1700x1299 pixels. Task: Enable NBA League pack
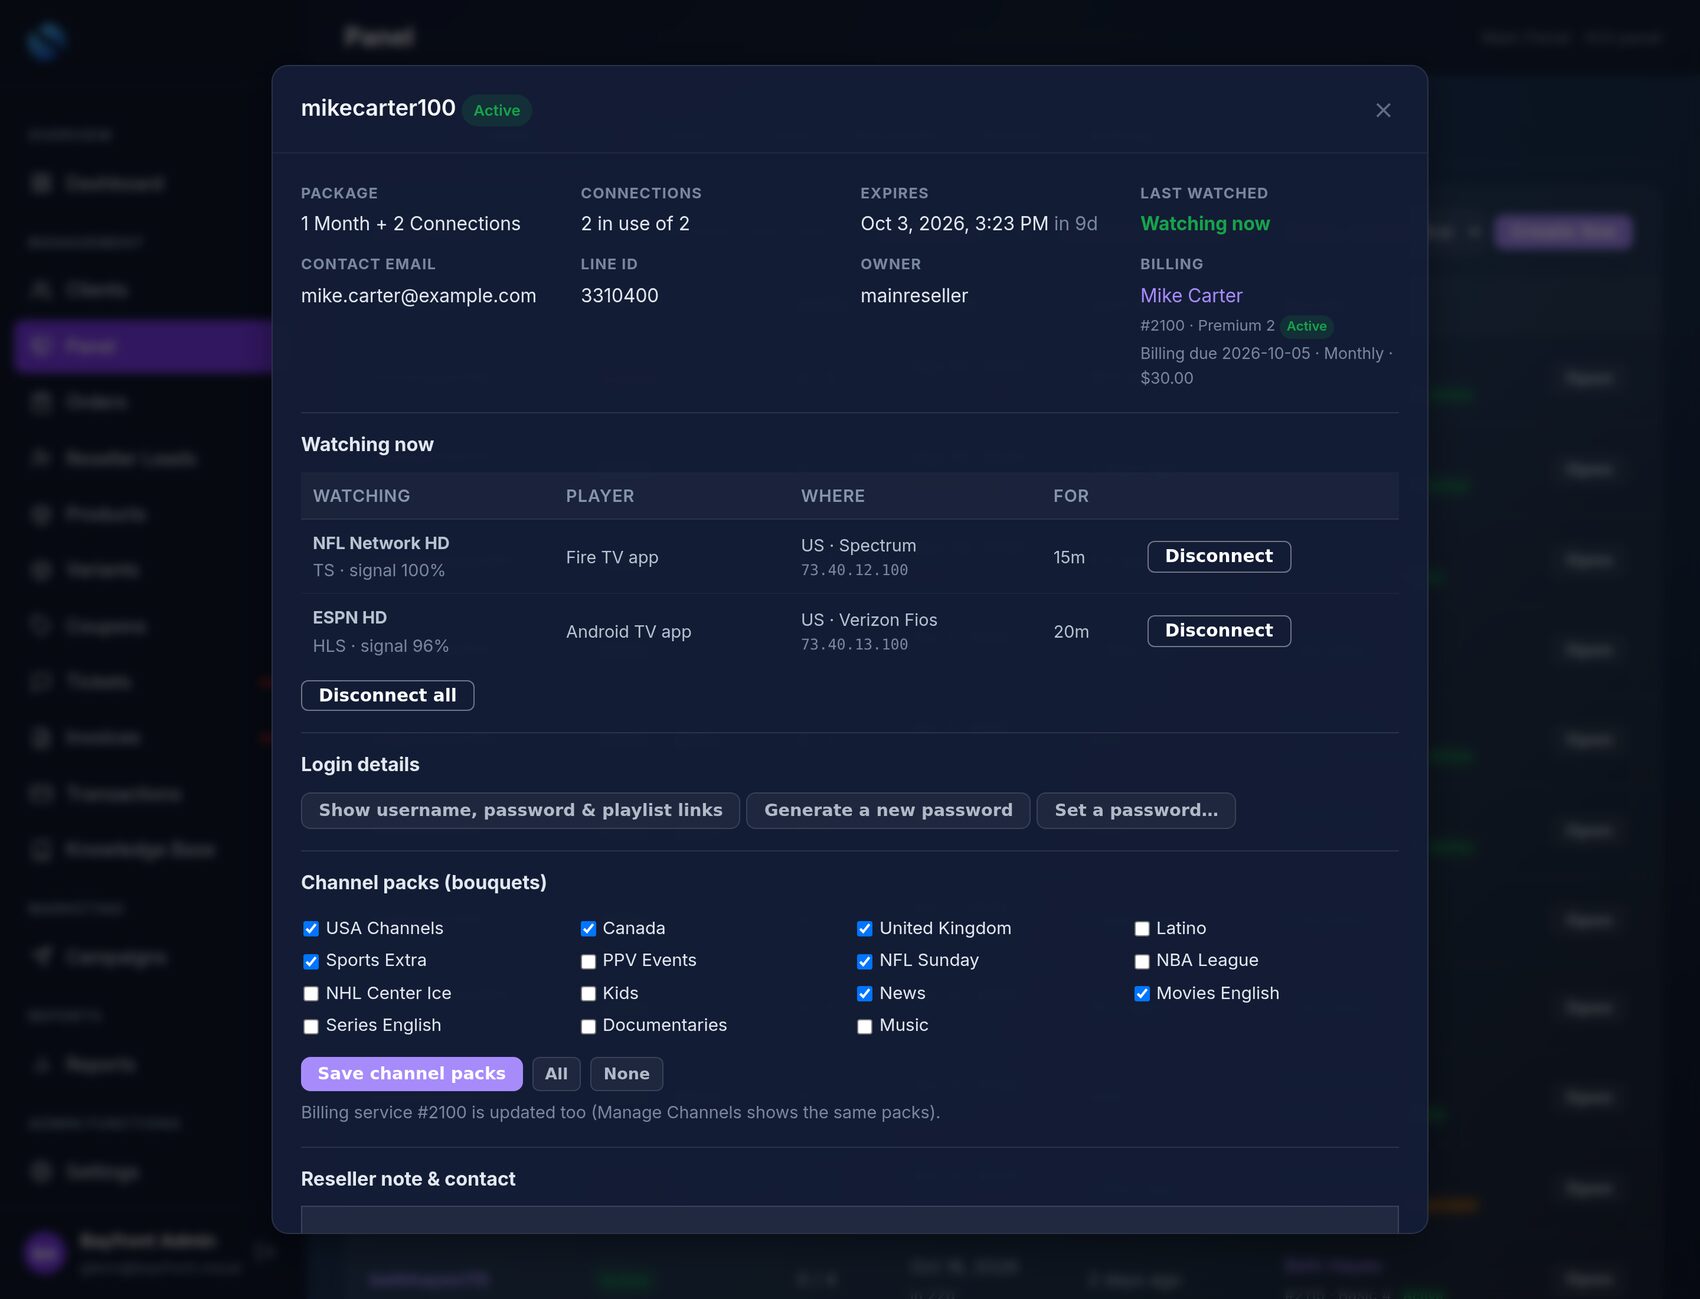tap(1142, 961)
